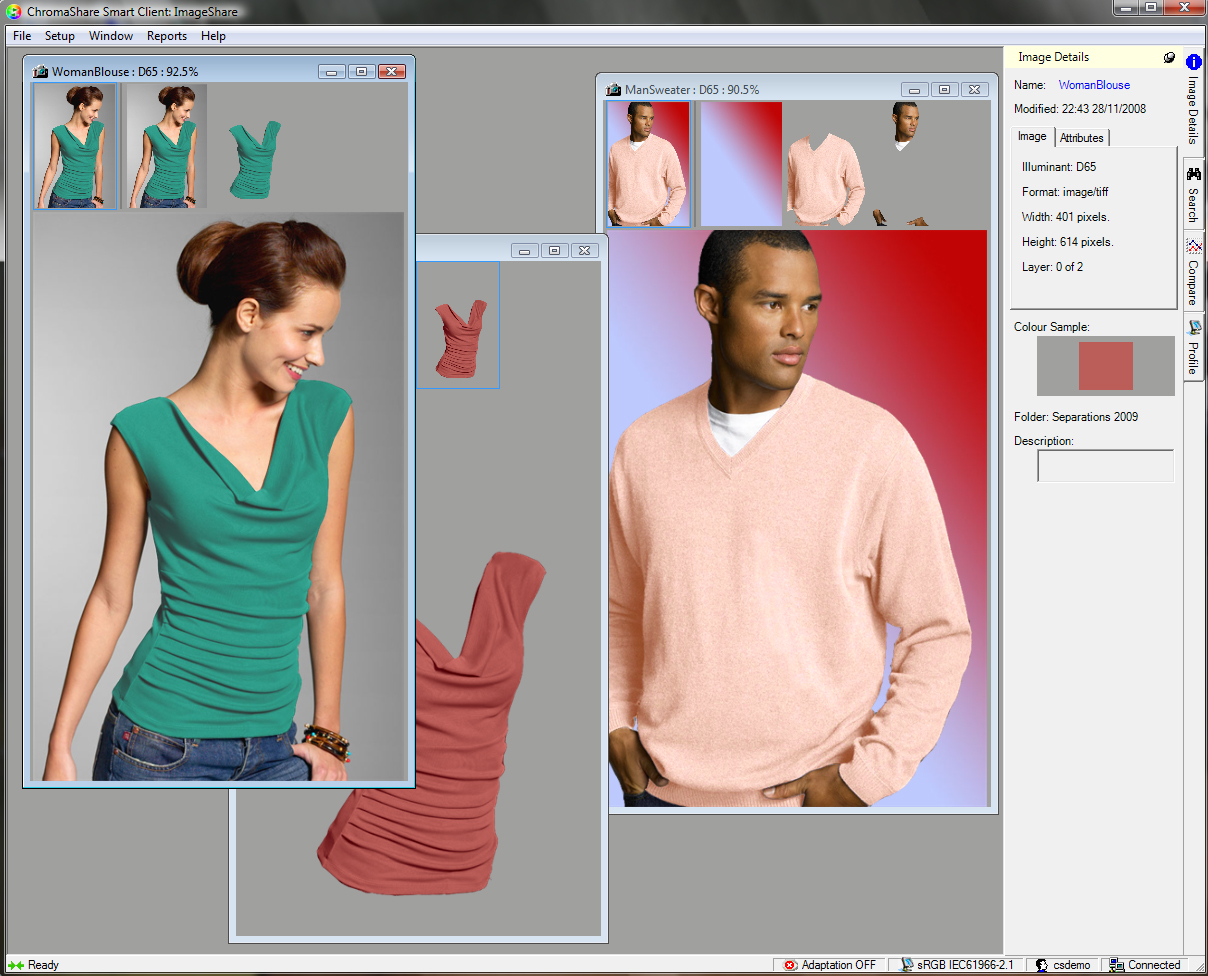Screen dimensions: 1208x976
Task: Click the sRGB profile icon in status bar
Action: tap(907, 965)
